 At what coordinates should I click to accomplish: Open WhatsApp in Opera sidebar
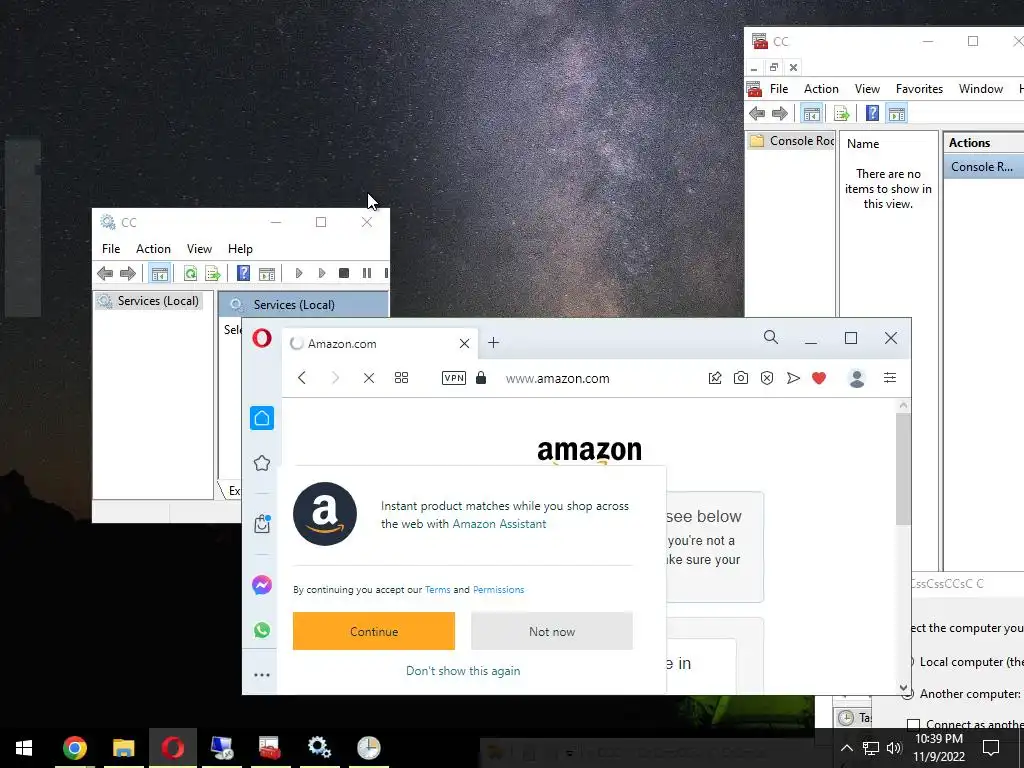click(262, 630)
